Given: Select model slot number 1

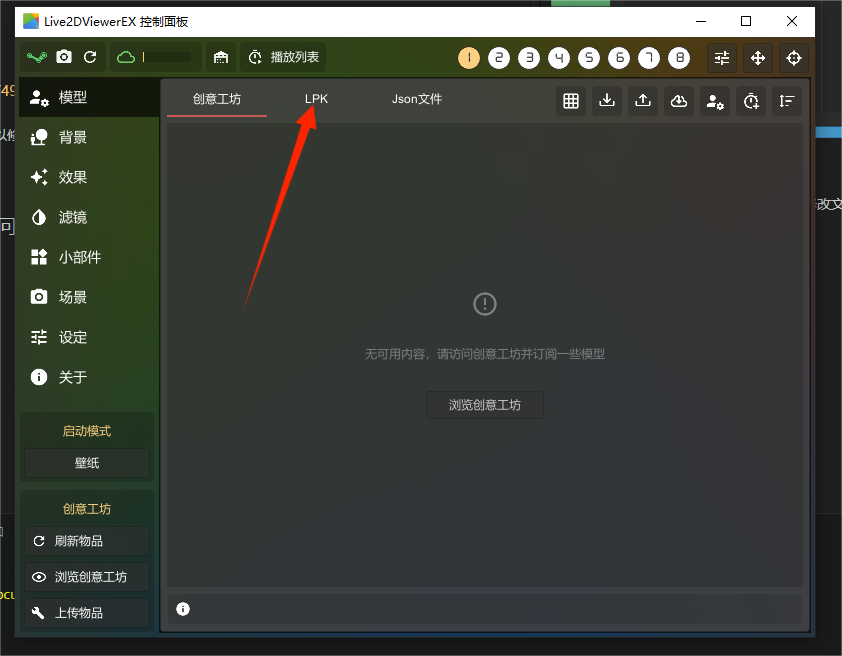Looking at the screenshot, I should click(x=469, y=58).
